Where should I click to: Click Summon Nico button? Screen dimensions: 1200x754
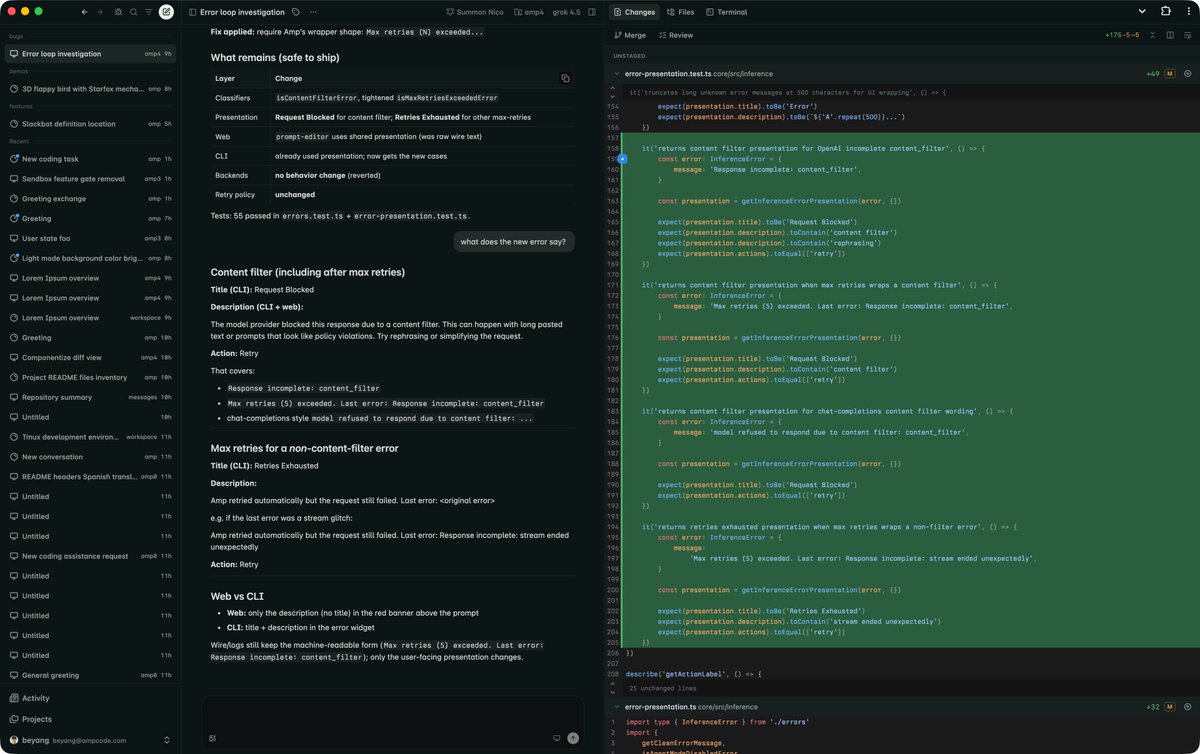475,12
